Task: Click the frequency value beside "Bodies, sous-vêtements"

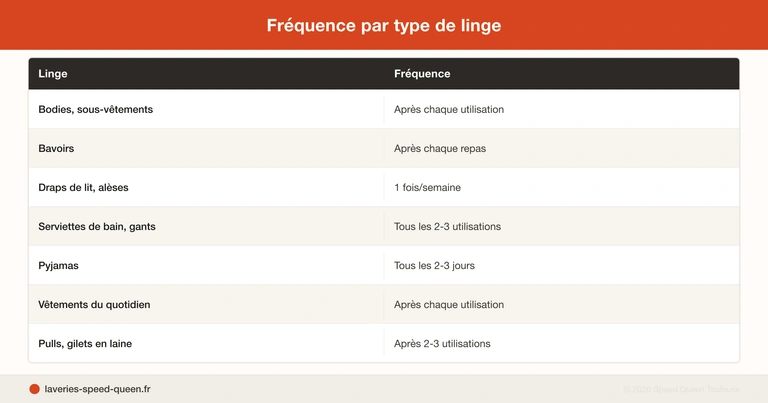Action: 449,109
